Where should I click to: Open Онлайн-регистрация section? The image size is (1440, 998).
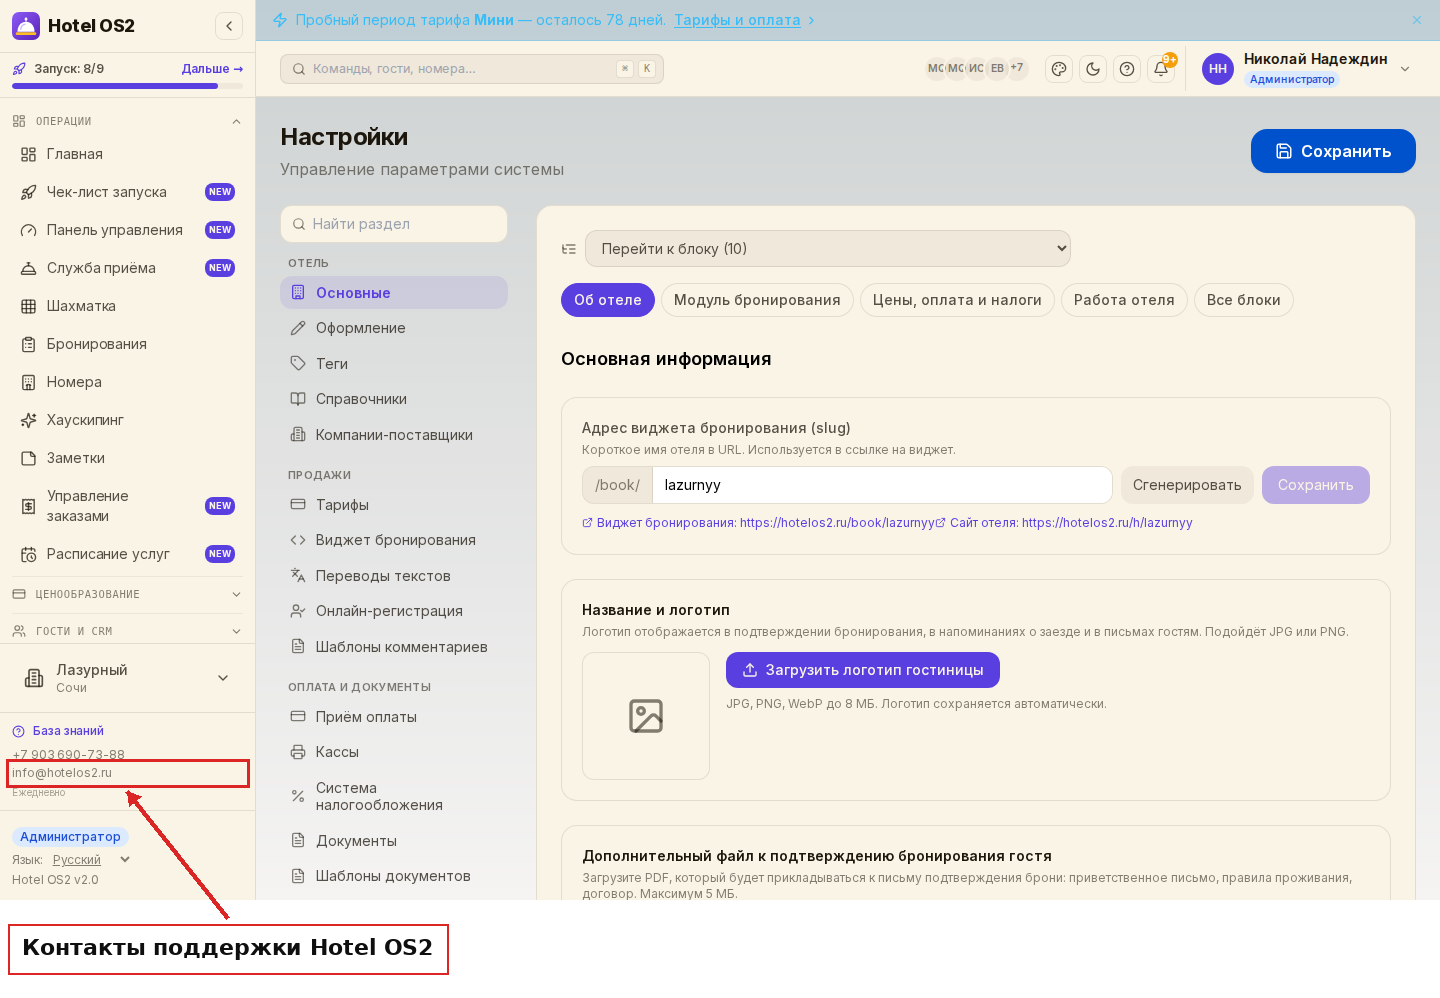click(394, 611)
